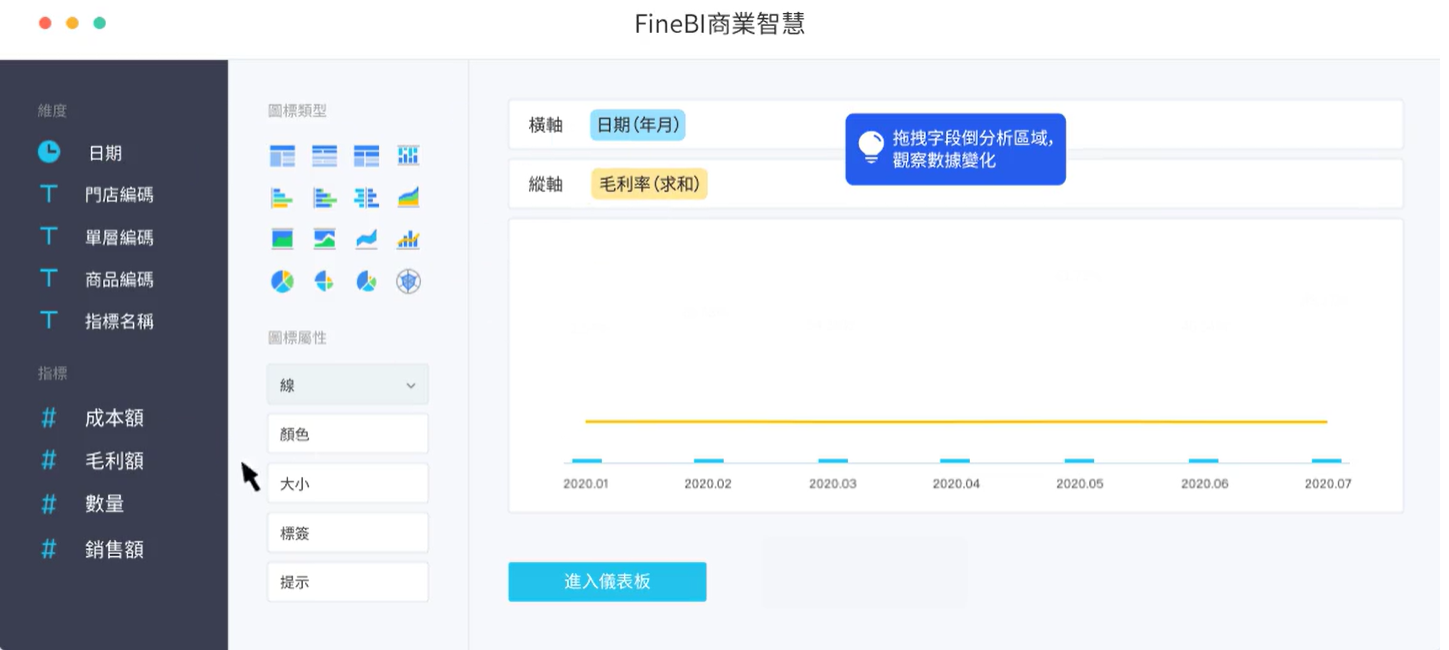Click the 圖標屬性 heading
This screenshot has height=650, width=1449.
tap(297, 338)
